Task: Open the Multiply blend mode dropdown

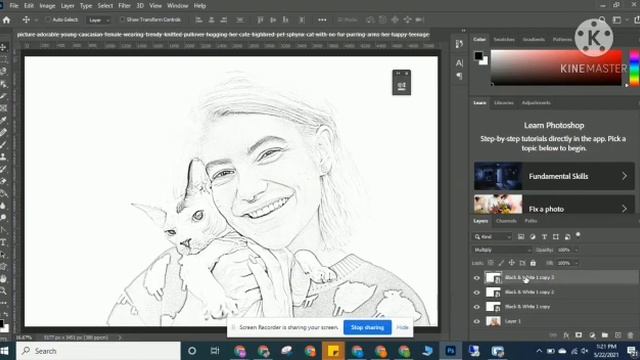Action: coord(502,250)
